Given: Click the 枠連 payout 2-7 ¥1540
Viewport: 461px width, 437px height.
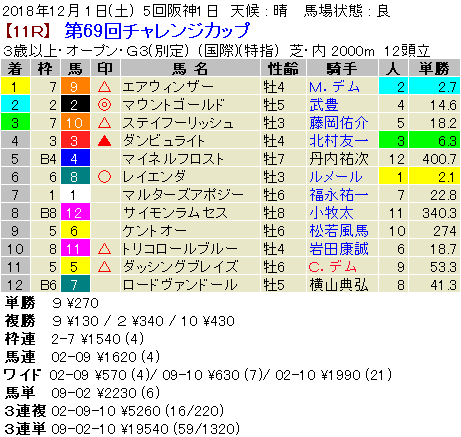Looking at the screenshot, I should tap(97, 339).
